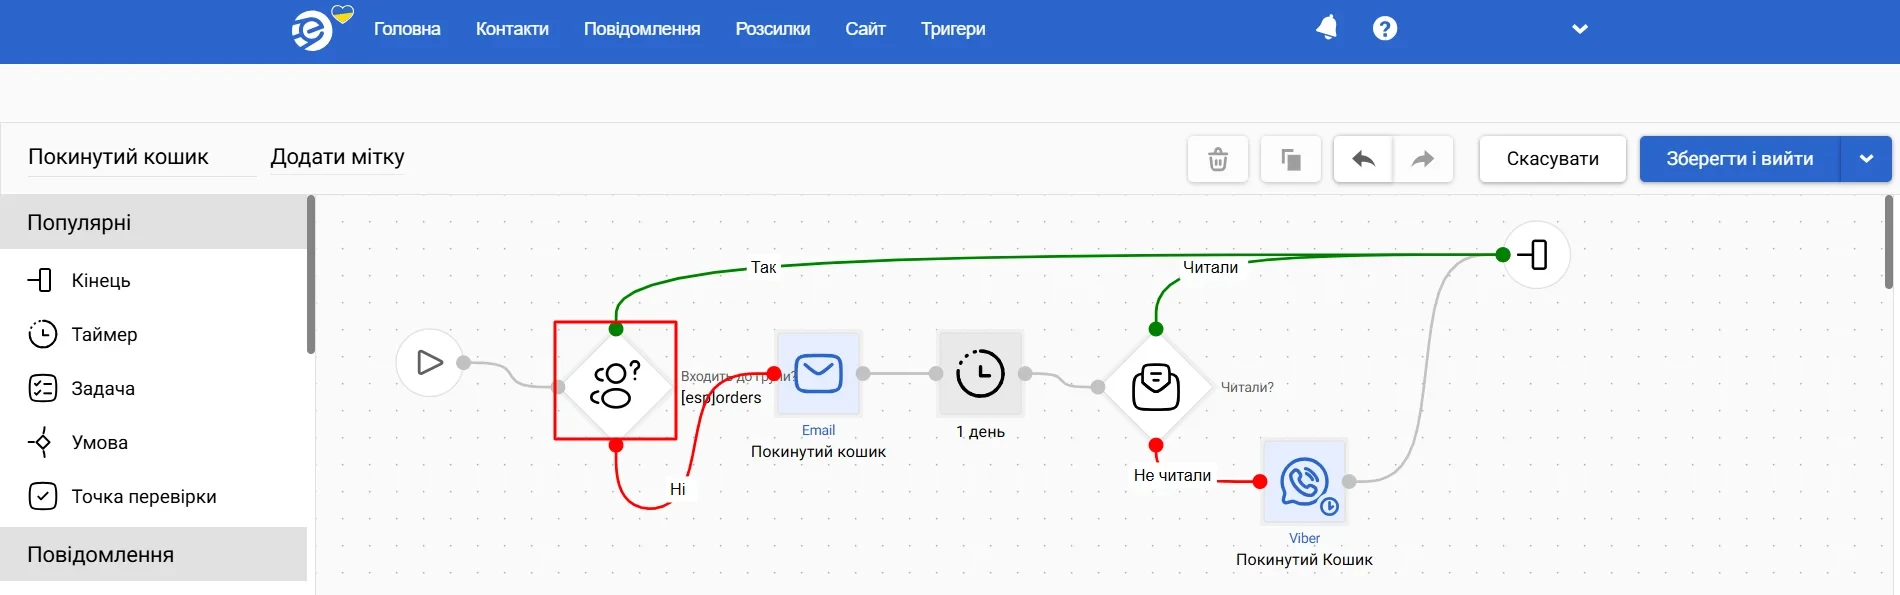Expand the account dropdown chevron in header

(x=1580, y=29)
